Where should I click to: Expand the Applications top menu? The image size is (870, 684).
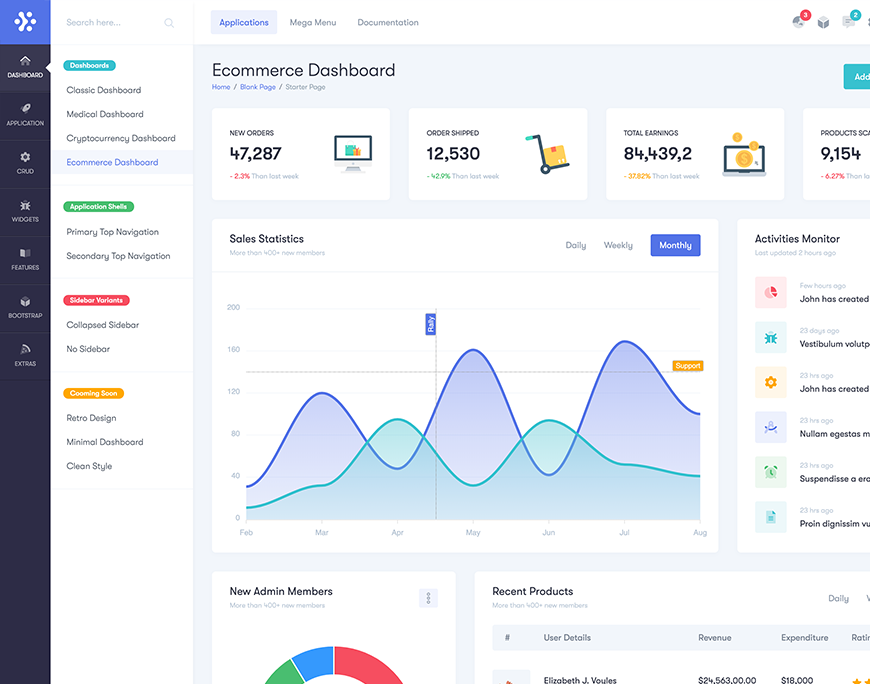click(x=244, y=22)
